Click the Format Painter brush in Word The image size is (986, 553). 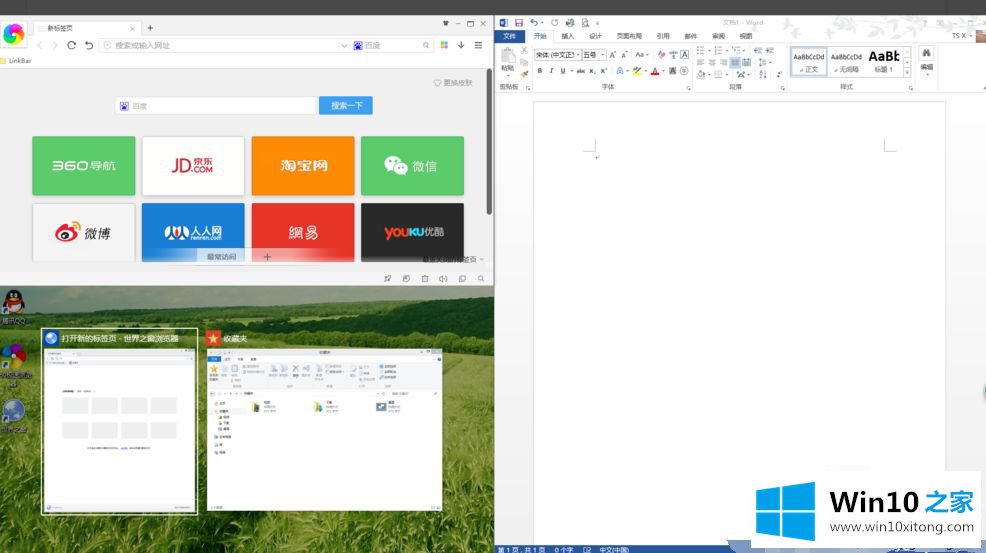[x=524, y=74]
